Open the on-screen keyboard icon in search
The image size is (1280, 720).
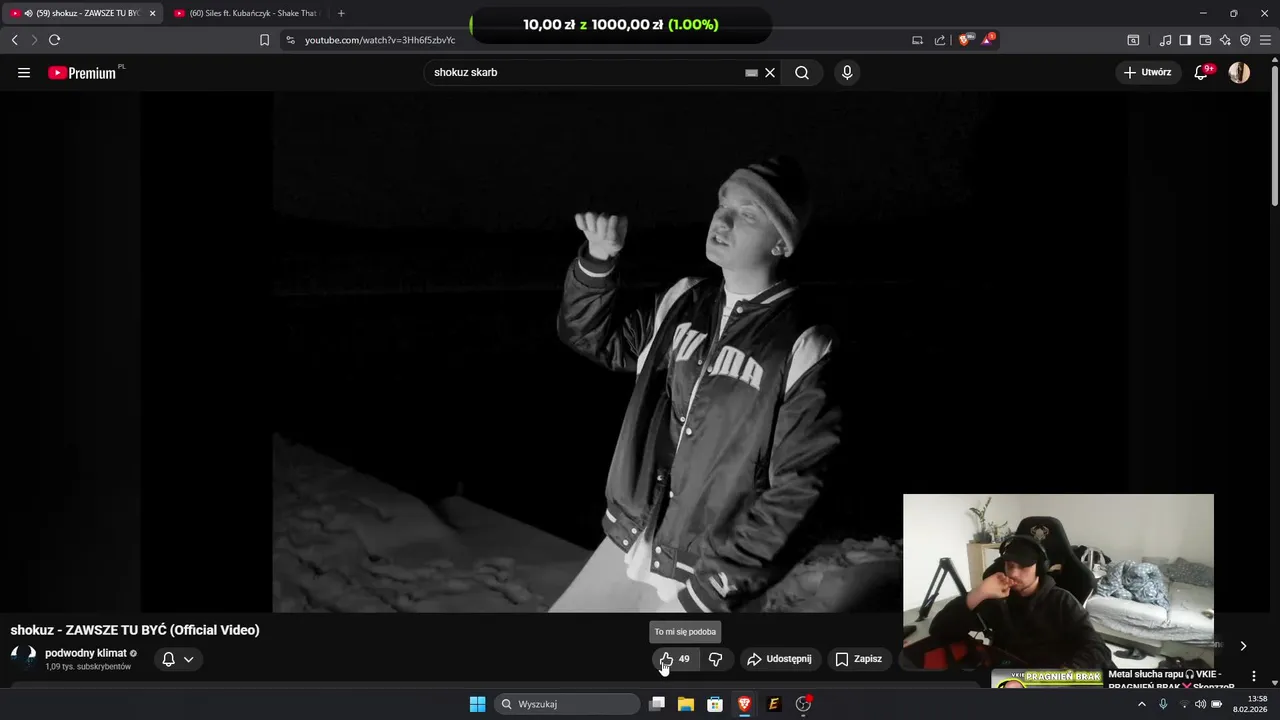point(751,73)
